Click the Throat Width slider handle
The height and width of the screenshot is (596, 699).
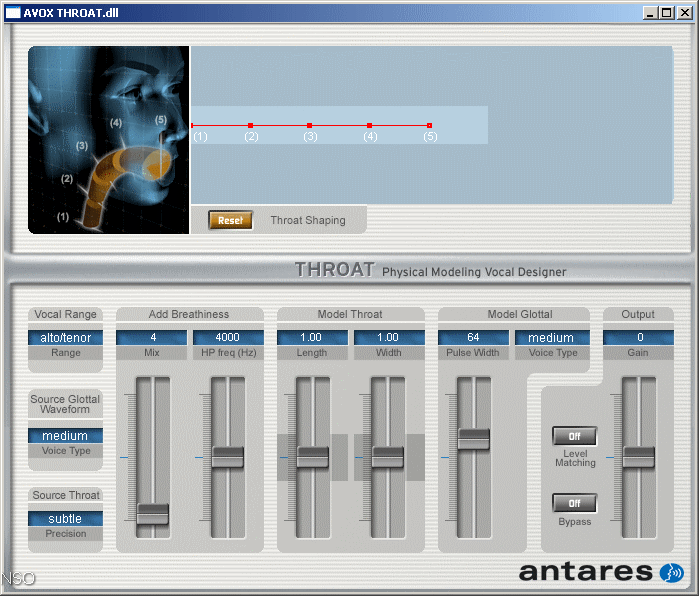point(388,457)
